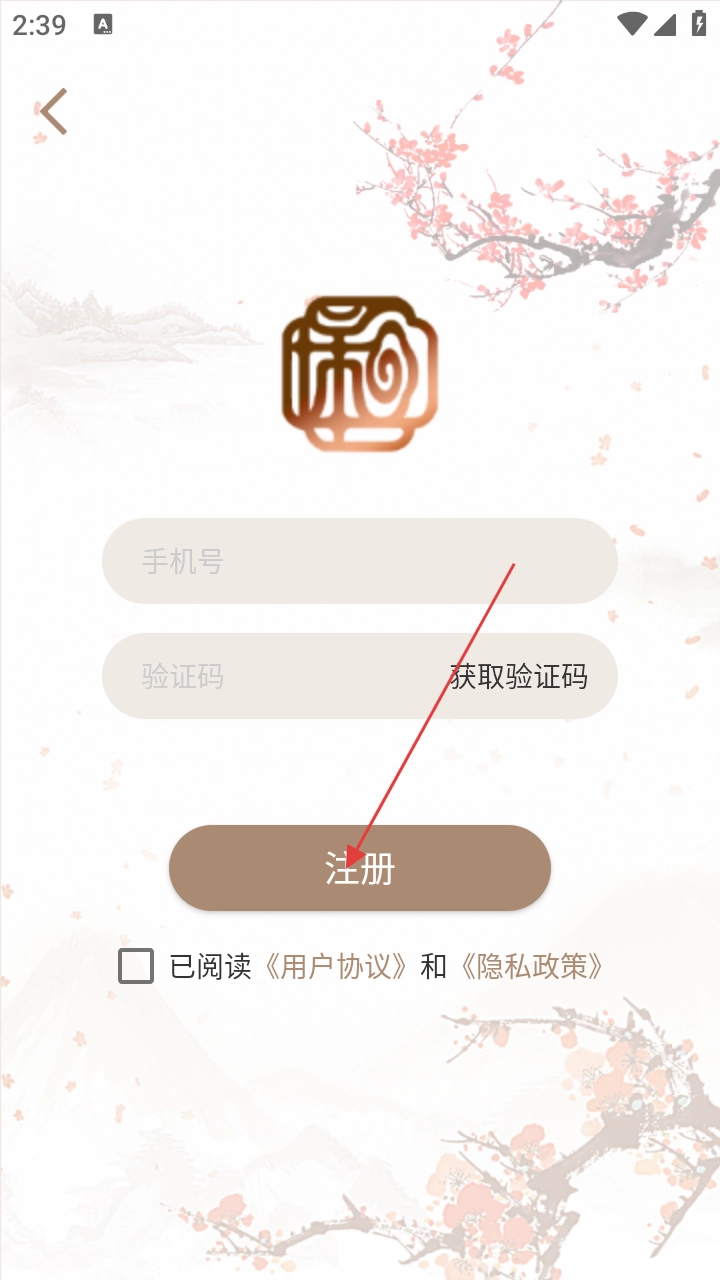
Task: Tap the keyboard 'A' notification icon
Action: coord(103,25)
